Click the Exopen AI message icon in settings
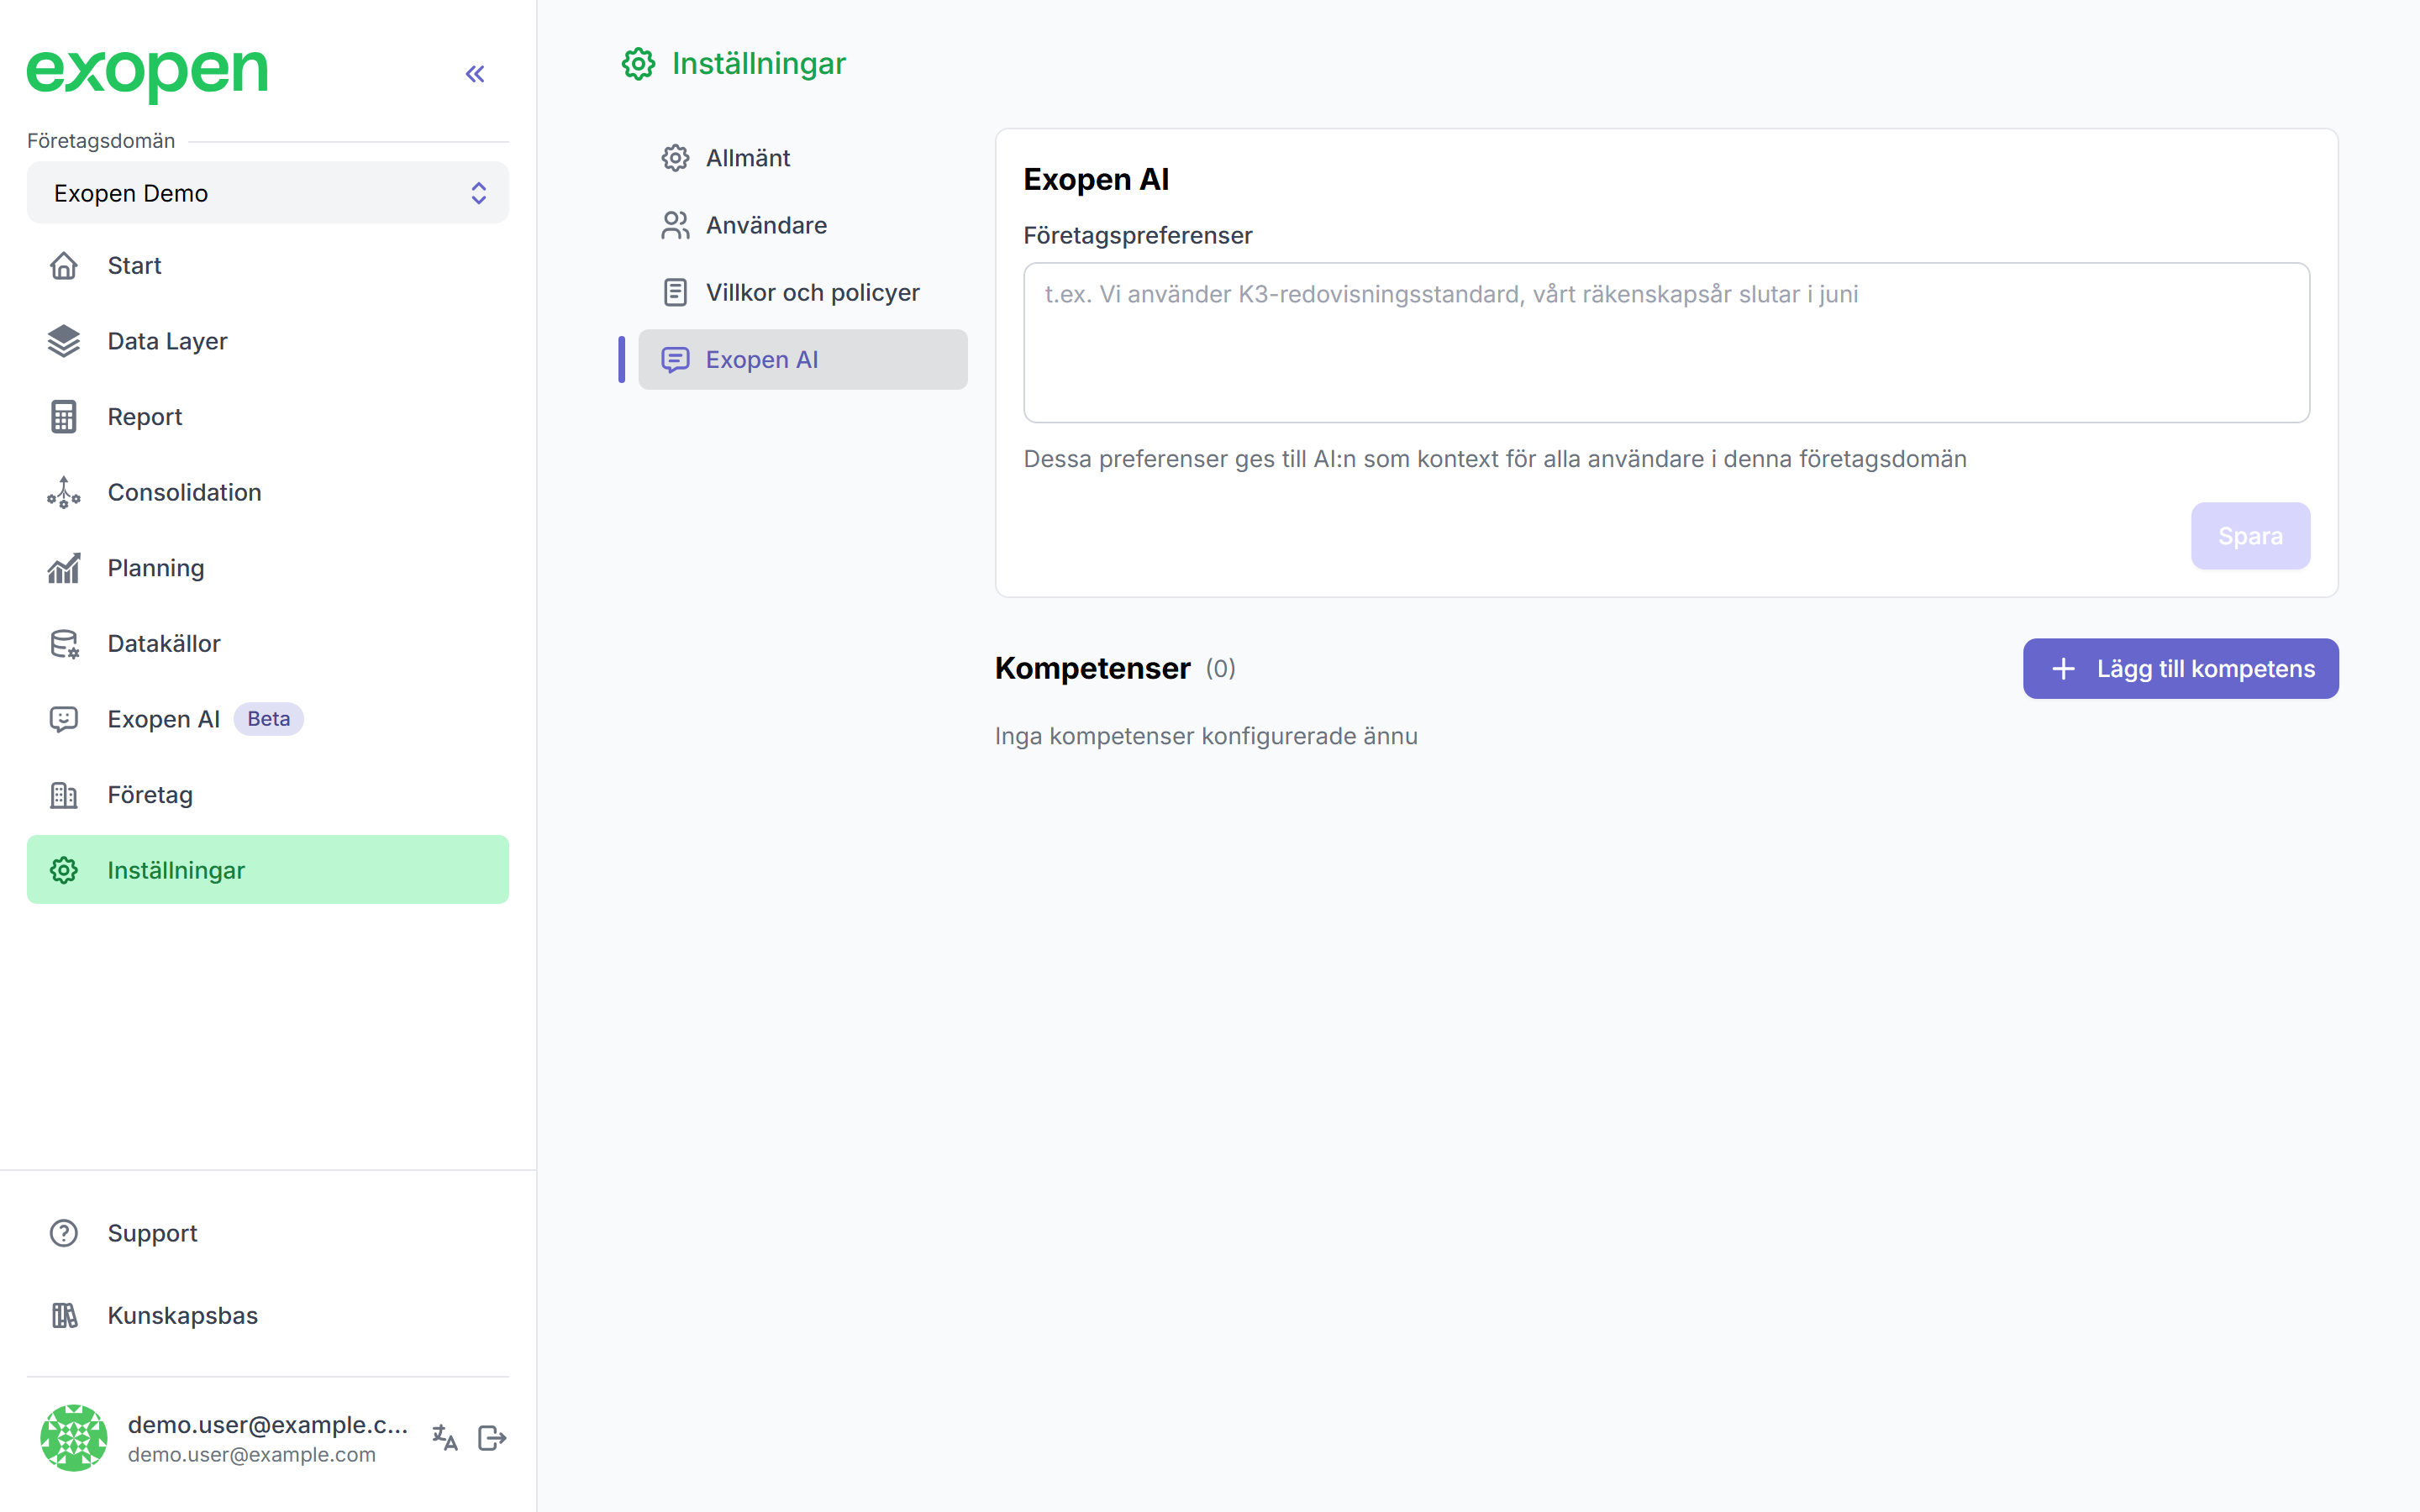The image size is (2420, 1512). click(x=675, y=360)
